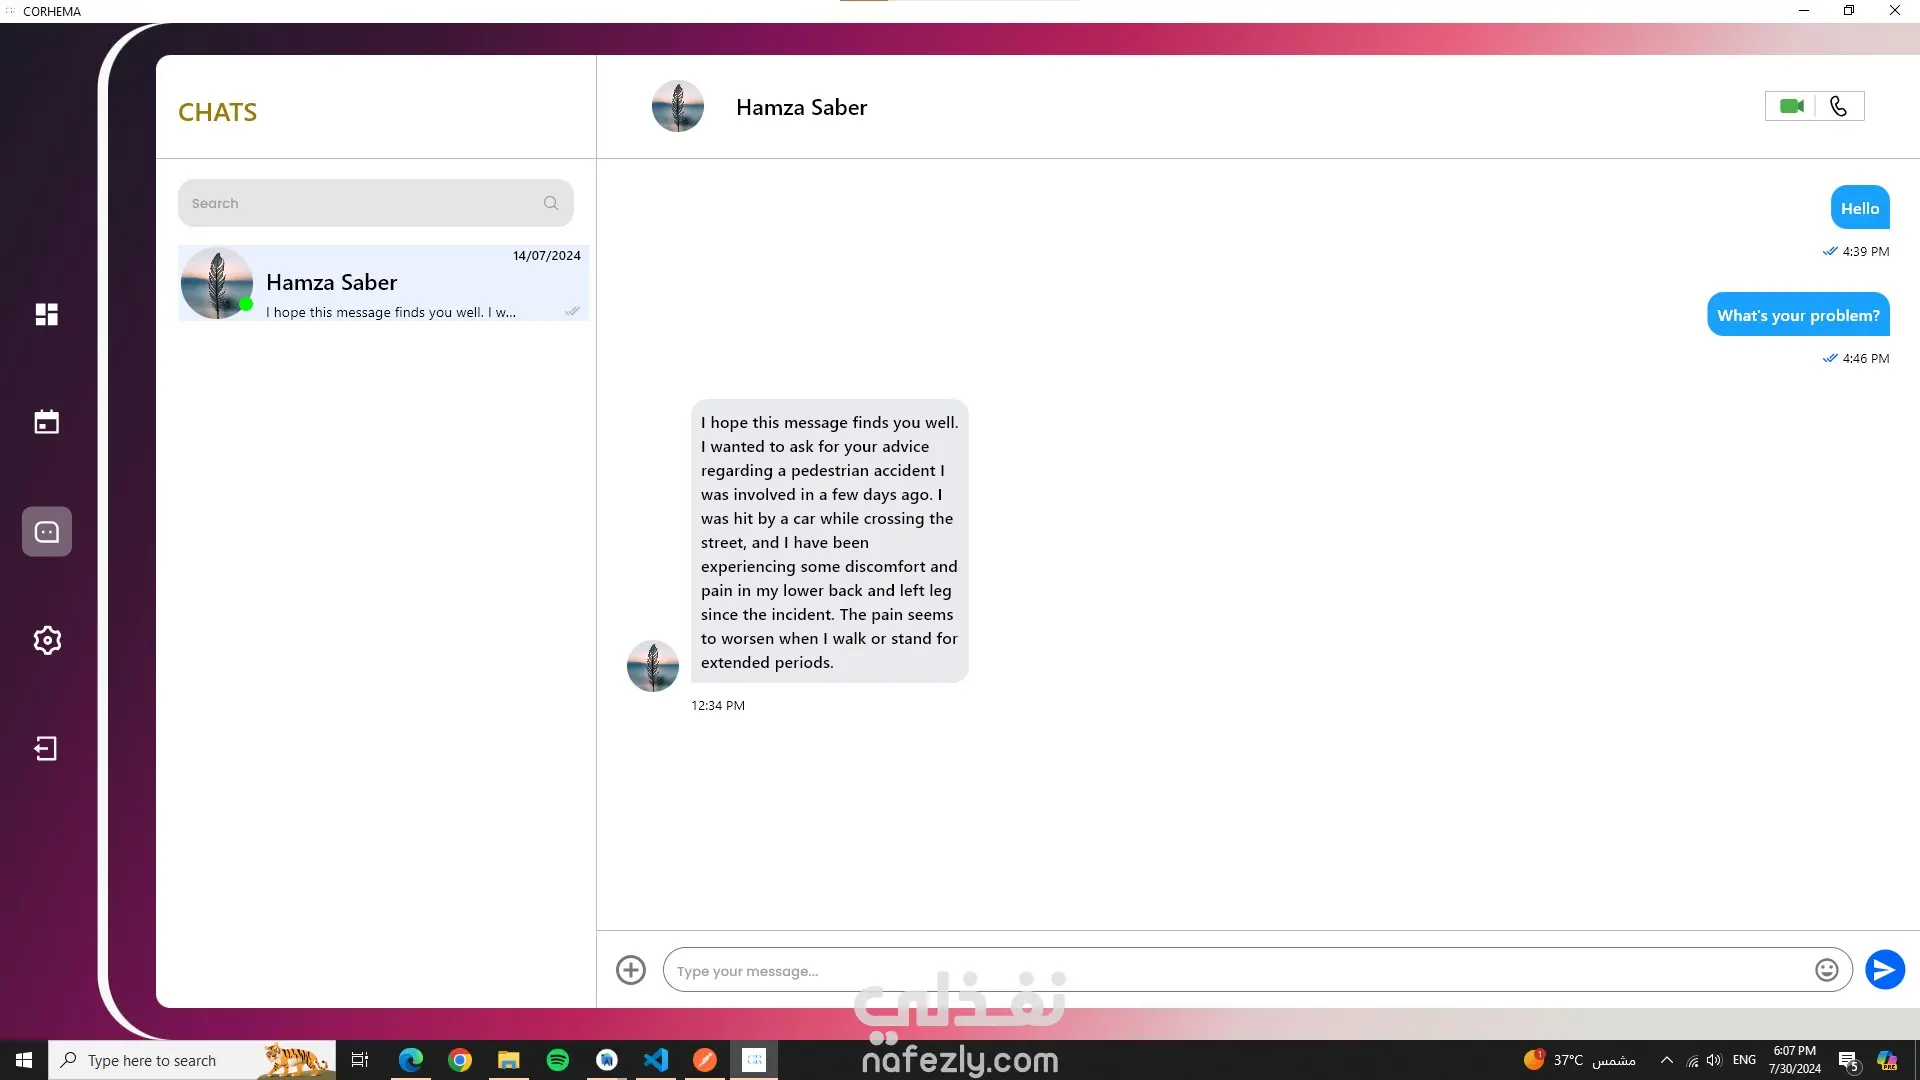Screen dimensions: 1920x1080
Task: Click Hamza Saber's name in the header
Action: click(801, 107)
